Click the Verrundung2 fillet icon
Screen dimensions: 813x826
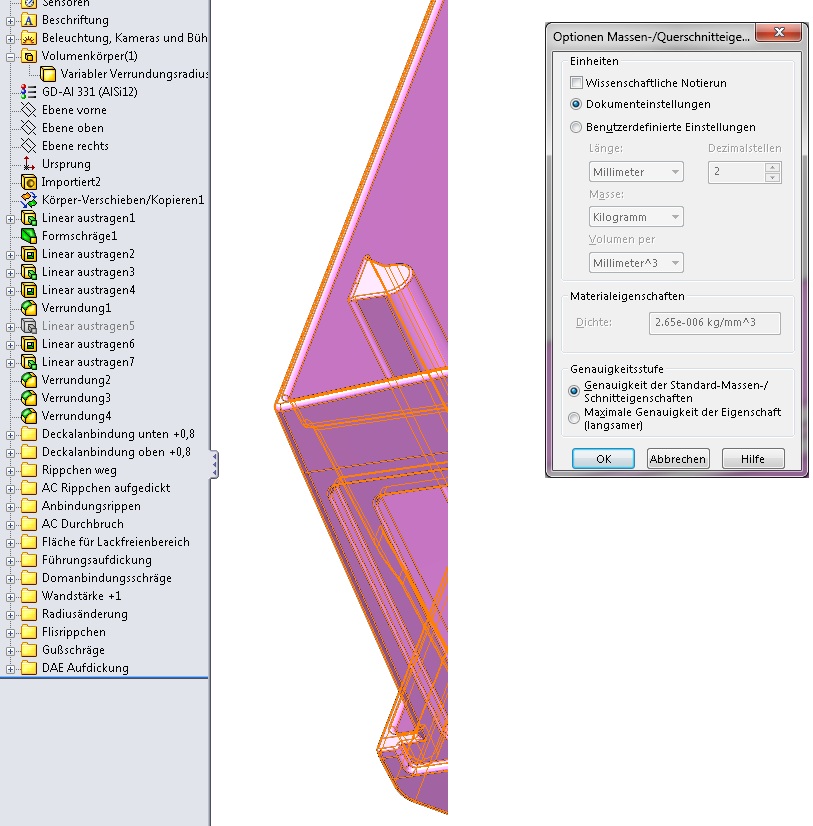coord(29,380)
